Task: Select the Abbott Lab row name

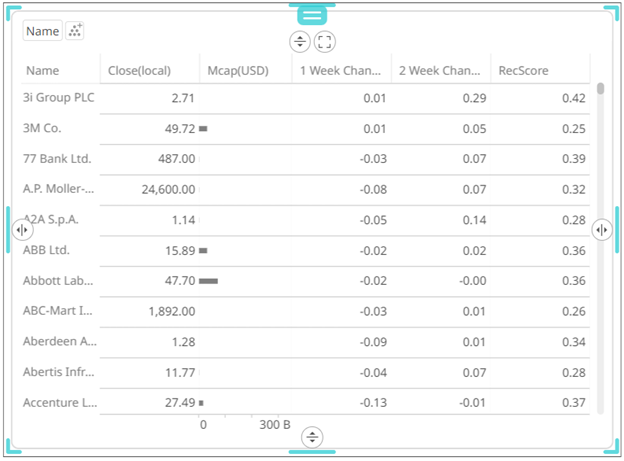Action: coord(60,281)
